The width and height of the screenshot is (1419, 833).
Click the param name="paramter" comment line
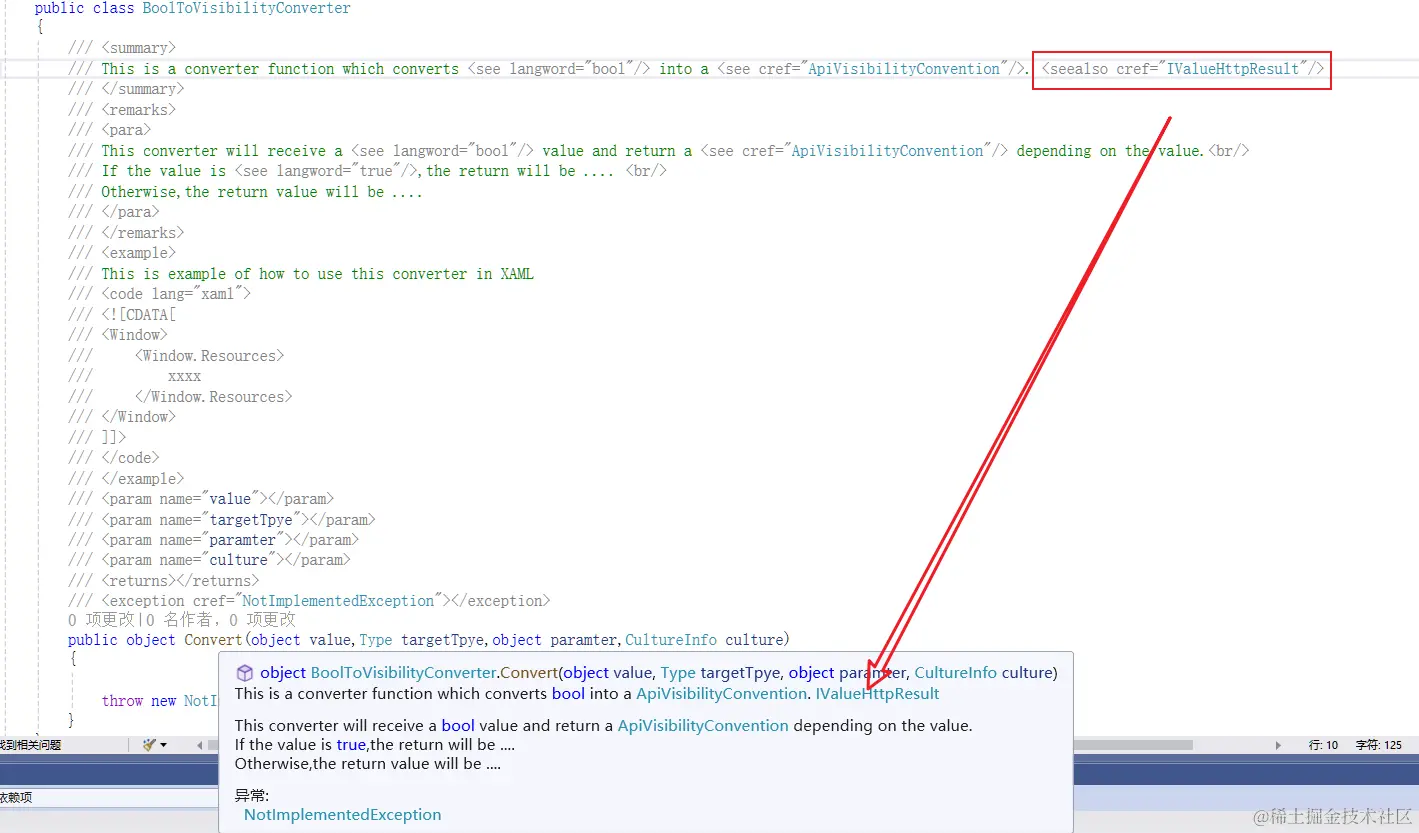[214, 540]
